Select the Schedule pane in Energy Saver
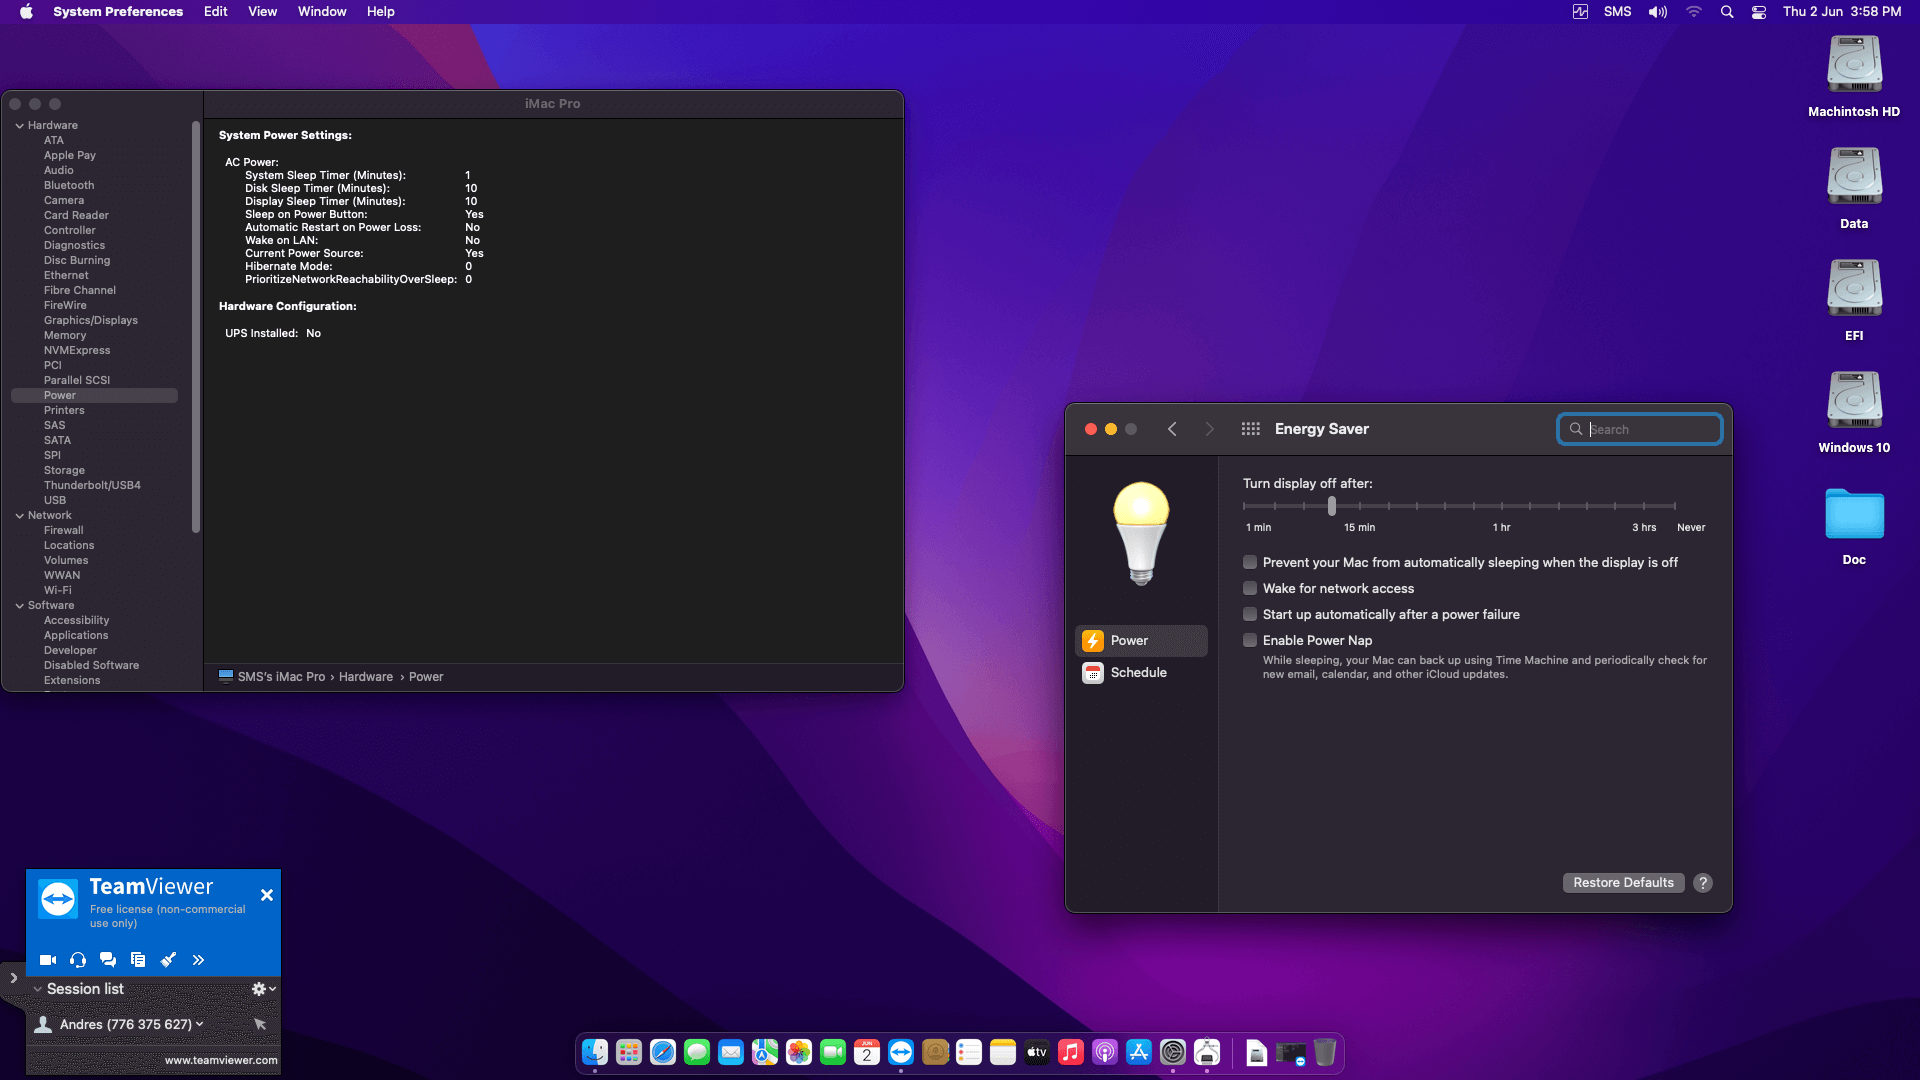The width and height of the screenshot is (1920, 1080). [1138, 673]
